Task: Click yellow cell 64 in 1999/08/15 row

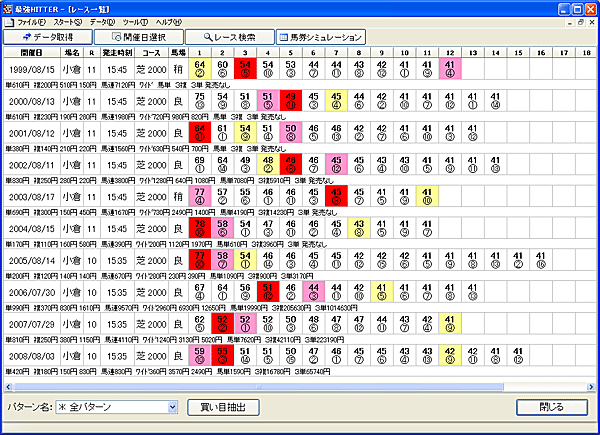Action: click(199, 69)
